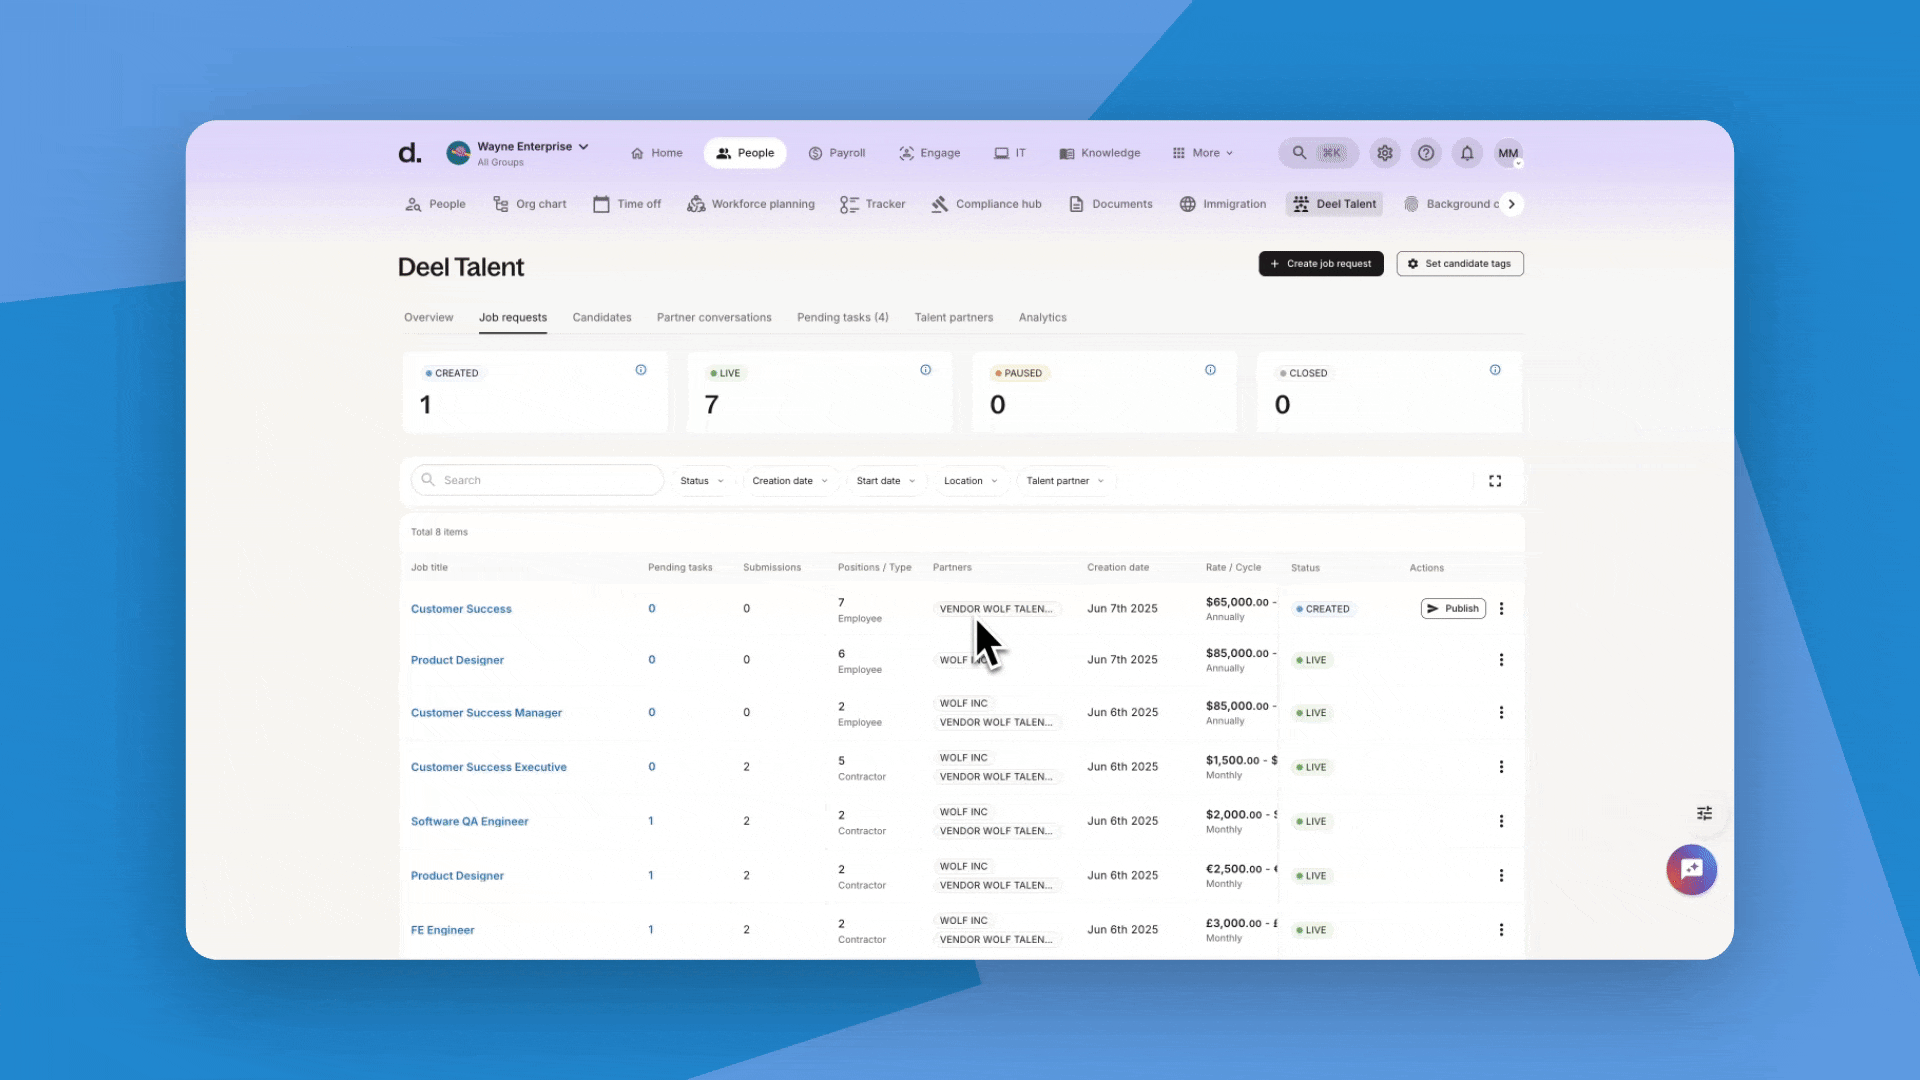Click pending tasks count for FE Engineer
This screenshot has height=1080, width=1920.
coord(651,930)
